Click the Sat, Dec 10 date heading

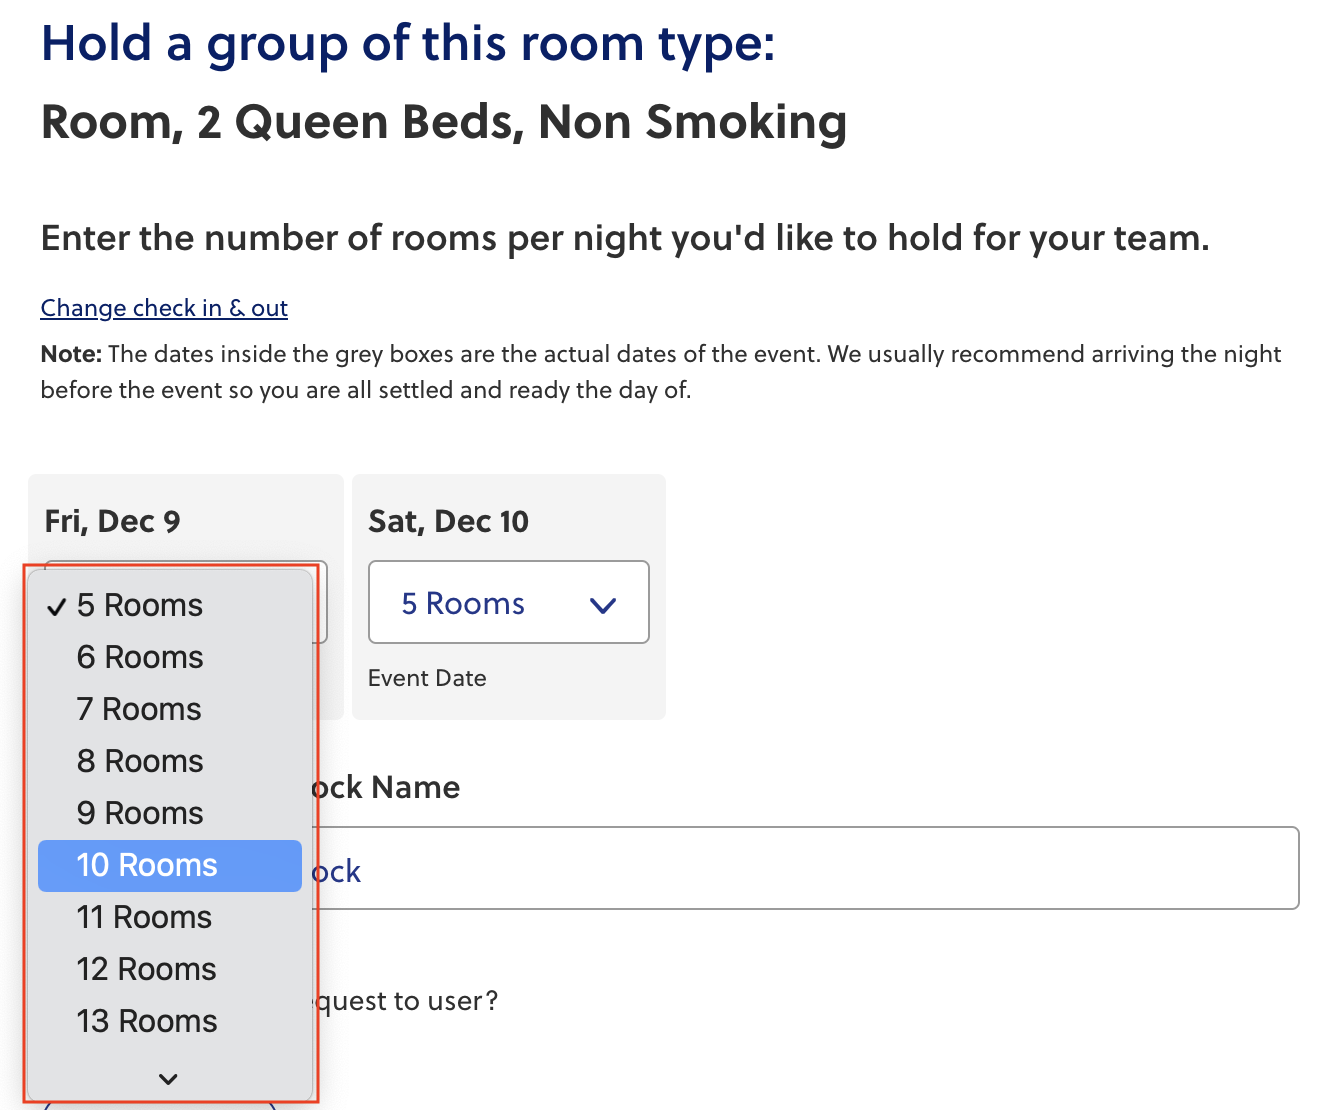pyautogui.click(x=448, y=522)
